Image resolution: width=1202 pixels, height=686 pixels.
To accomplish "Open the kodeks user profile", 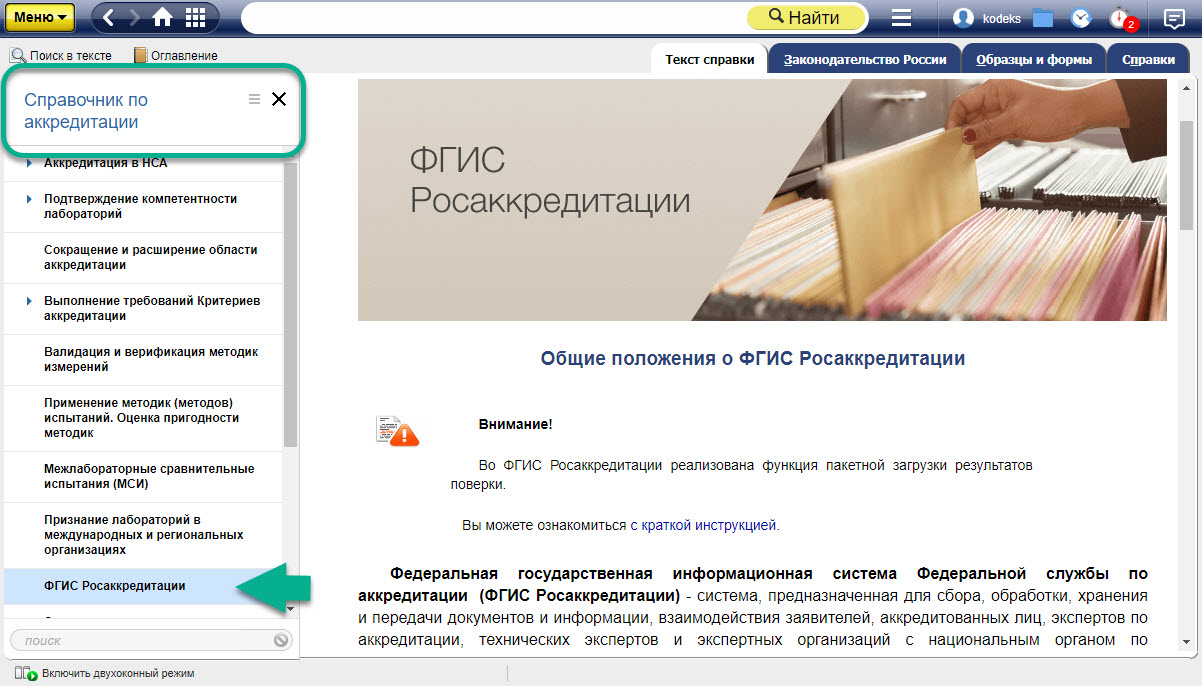I will pos(988,18).
